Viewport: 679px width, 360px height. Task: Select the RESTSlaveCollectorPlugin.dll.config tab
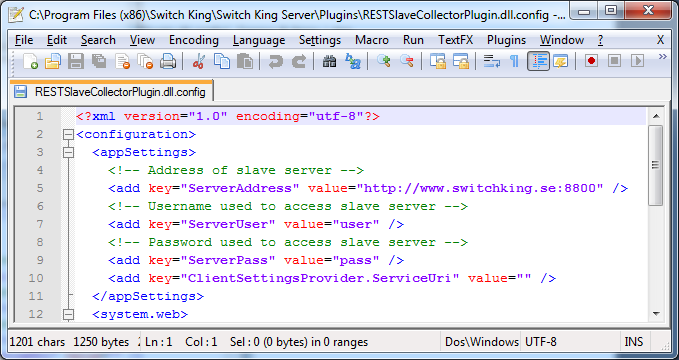pos(112,91)
